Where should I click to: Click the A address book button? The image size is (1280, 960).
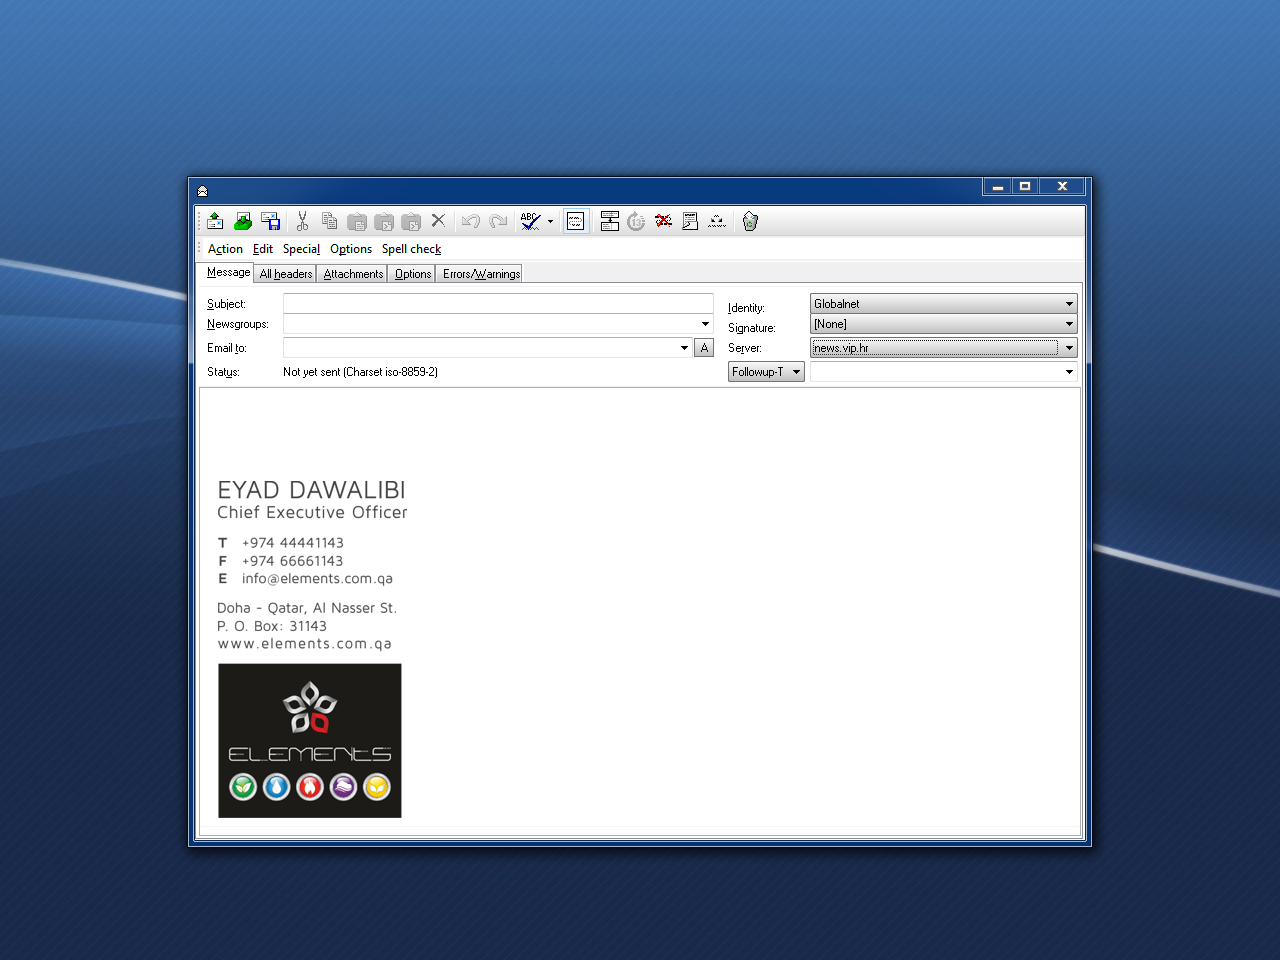click(x=704, y=348)
